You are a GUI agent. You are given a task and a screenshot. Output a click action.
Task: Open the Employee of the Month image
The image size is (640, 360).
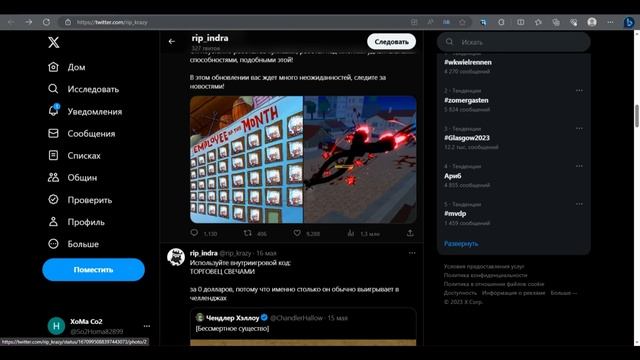pos(247,160)
